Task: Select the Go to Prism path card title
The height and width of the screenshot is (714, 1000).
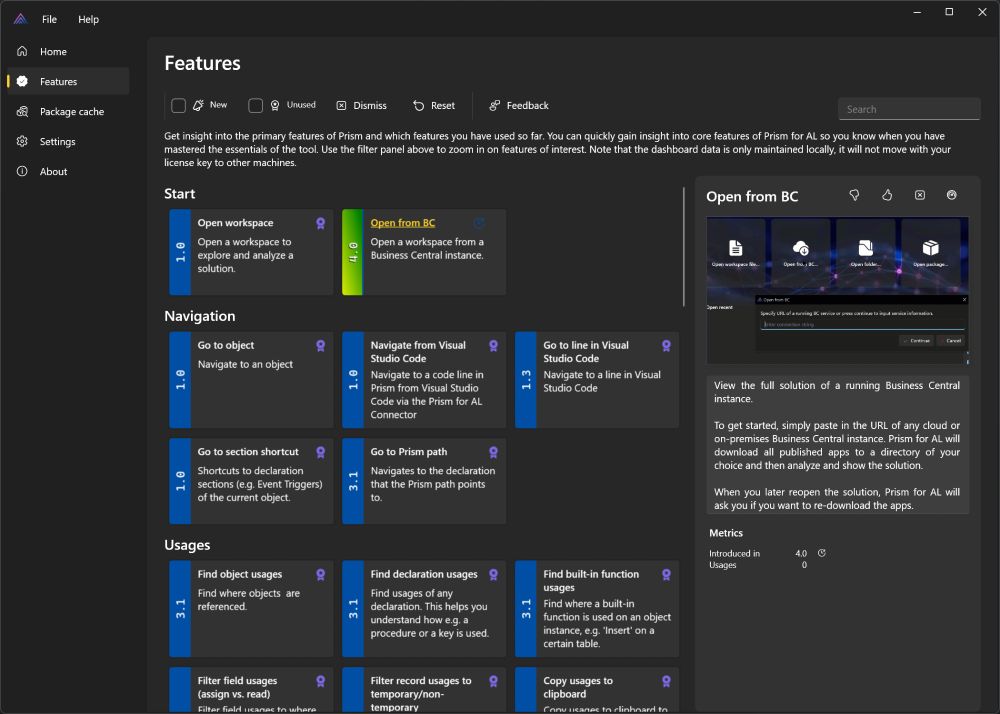Action: (409, 451)
